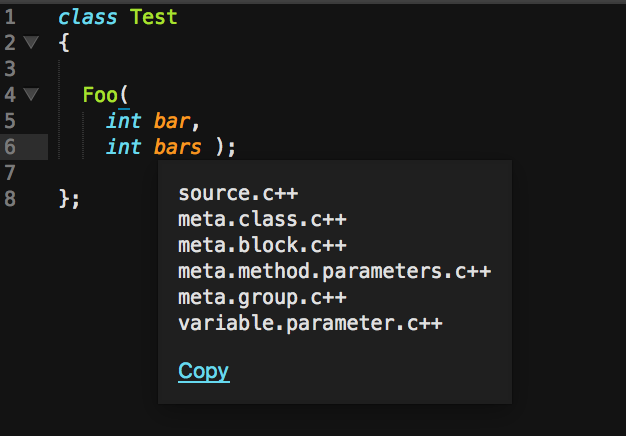Viewport: 626px width, 436px height.
Task: Click the 'int' type on line 5
Action: point(124,121)
